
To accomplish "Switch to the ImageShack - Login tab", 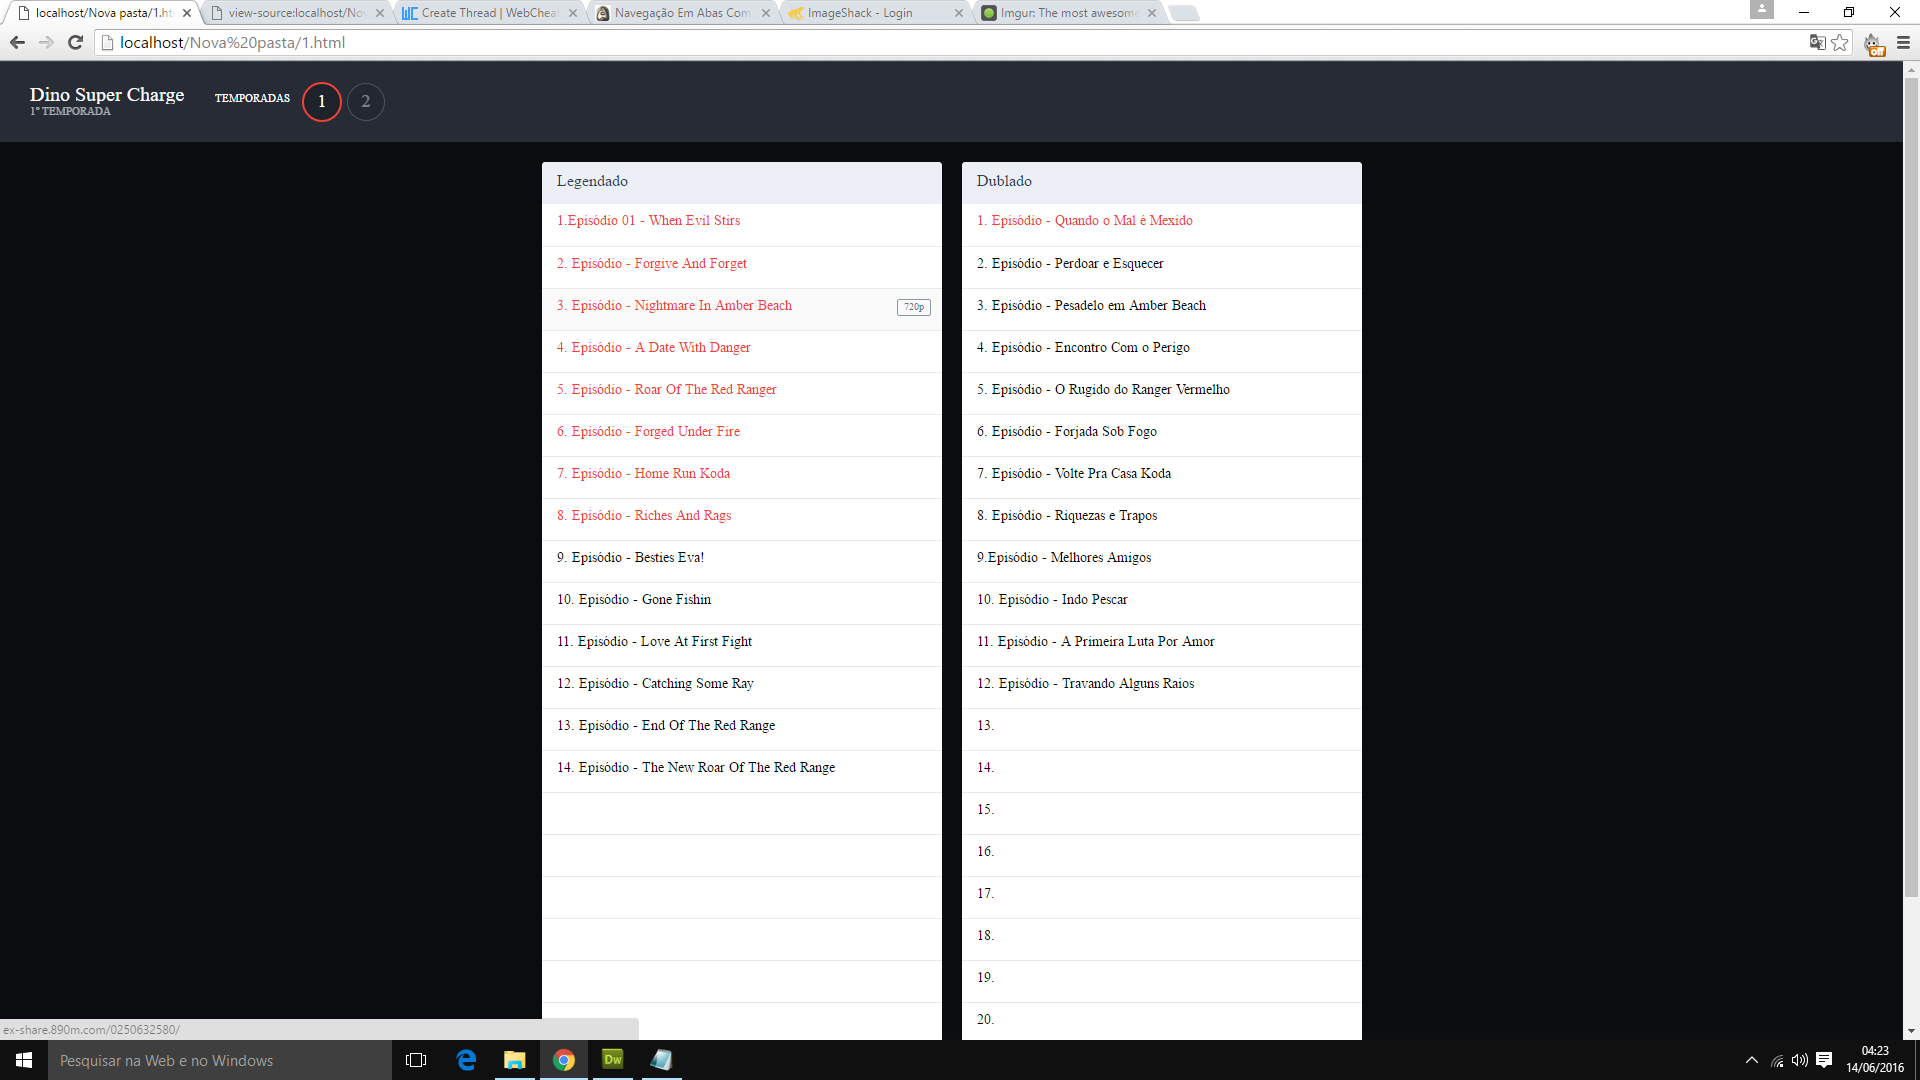I will 874,13.
